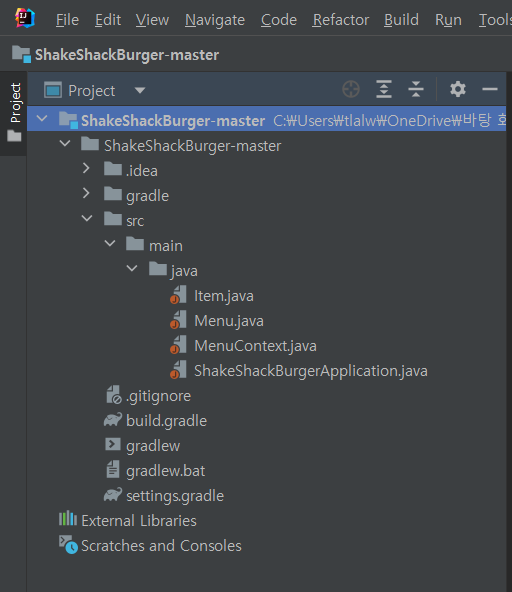Viewport: 512px width, 592px height.
Task: Click gradlew script icon
Action: click(113, 445)
